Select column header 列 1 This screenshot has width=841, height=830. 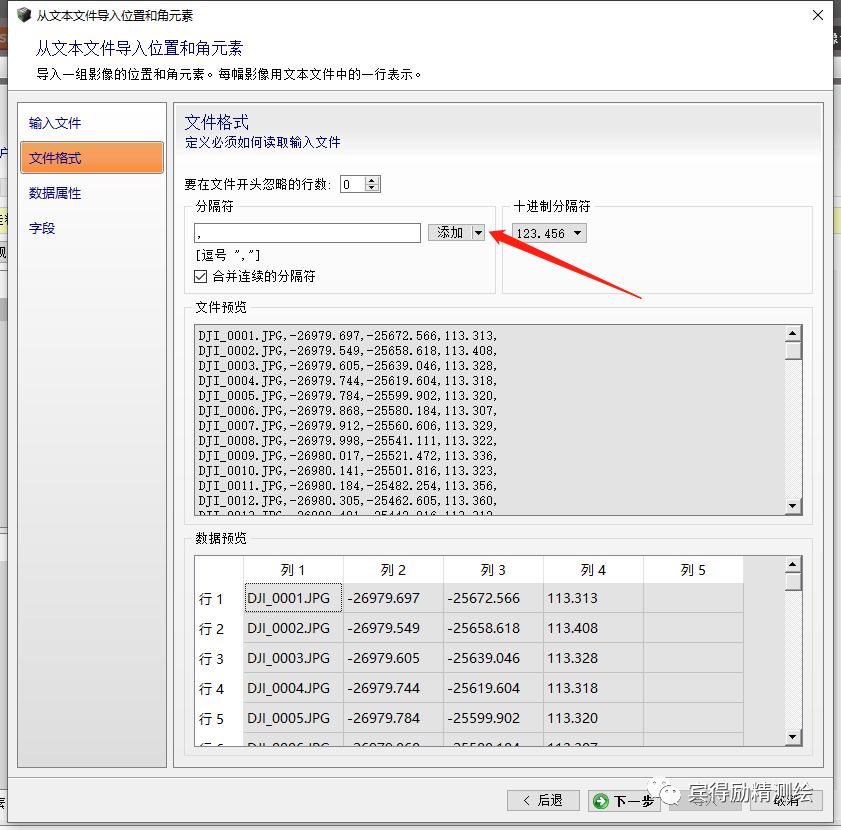click(x=293, y=570)
